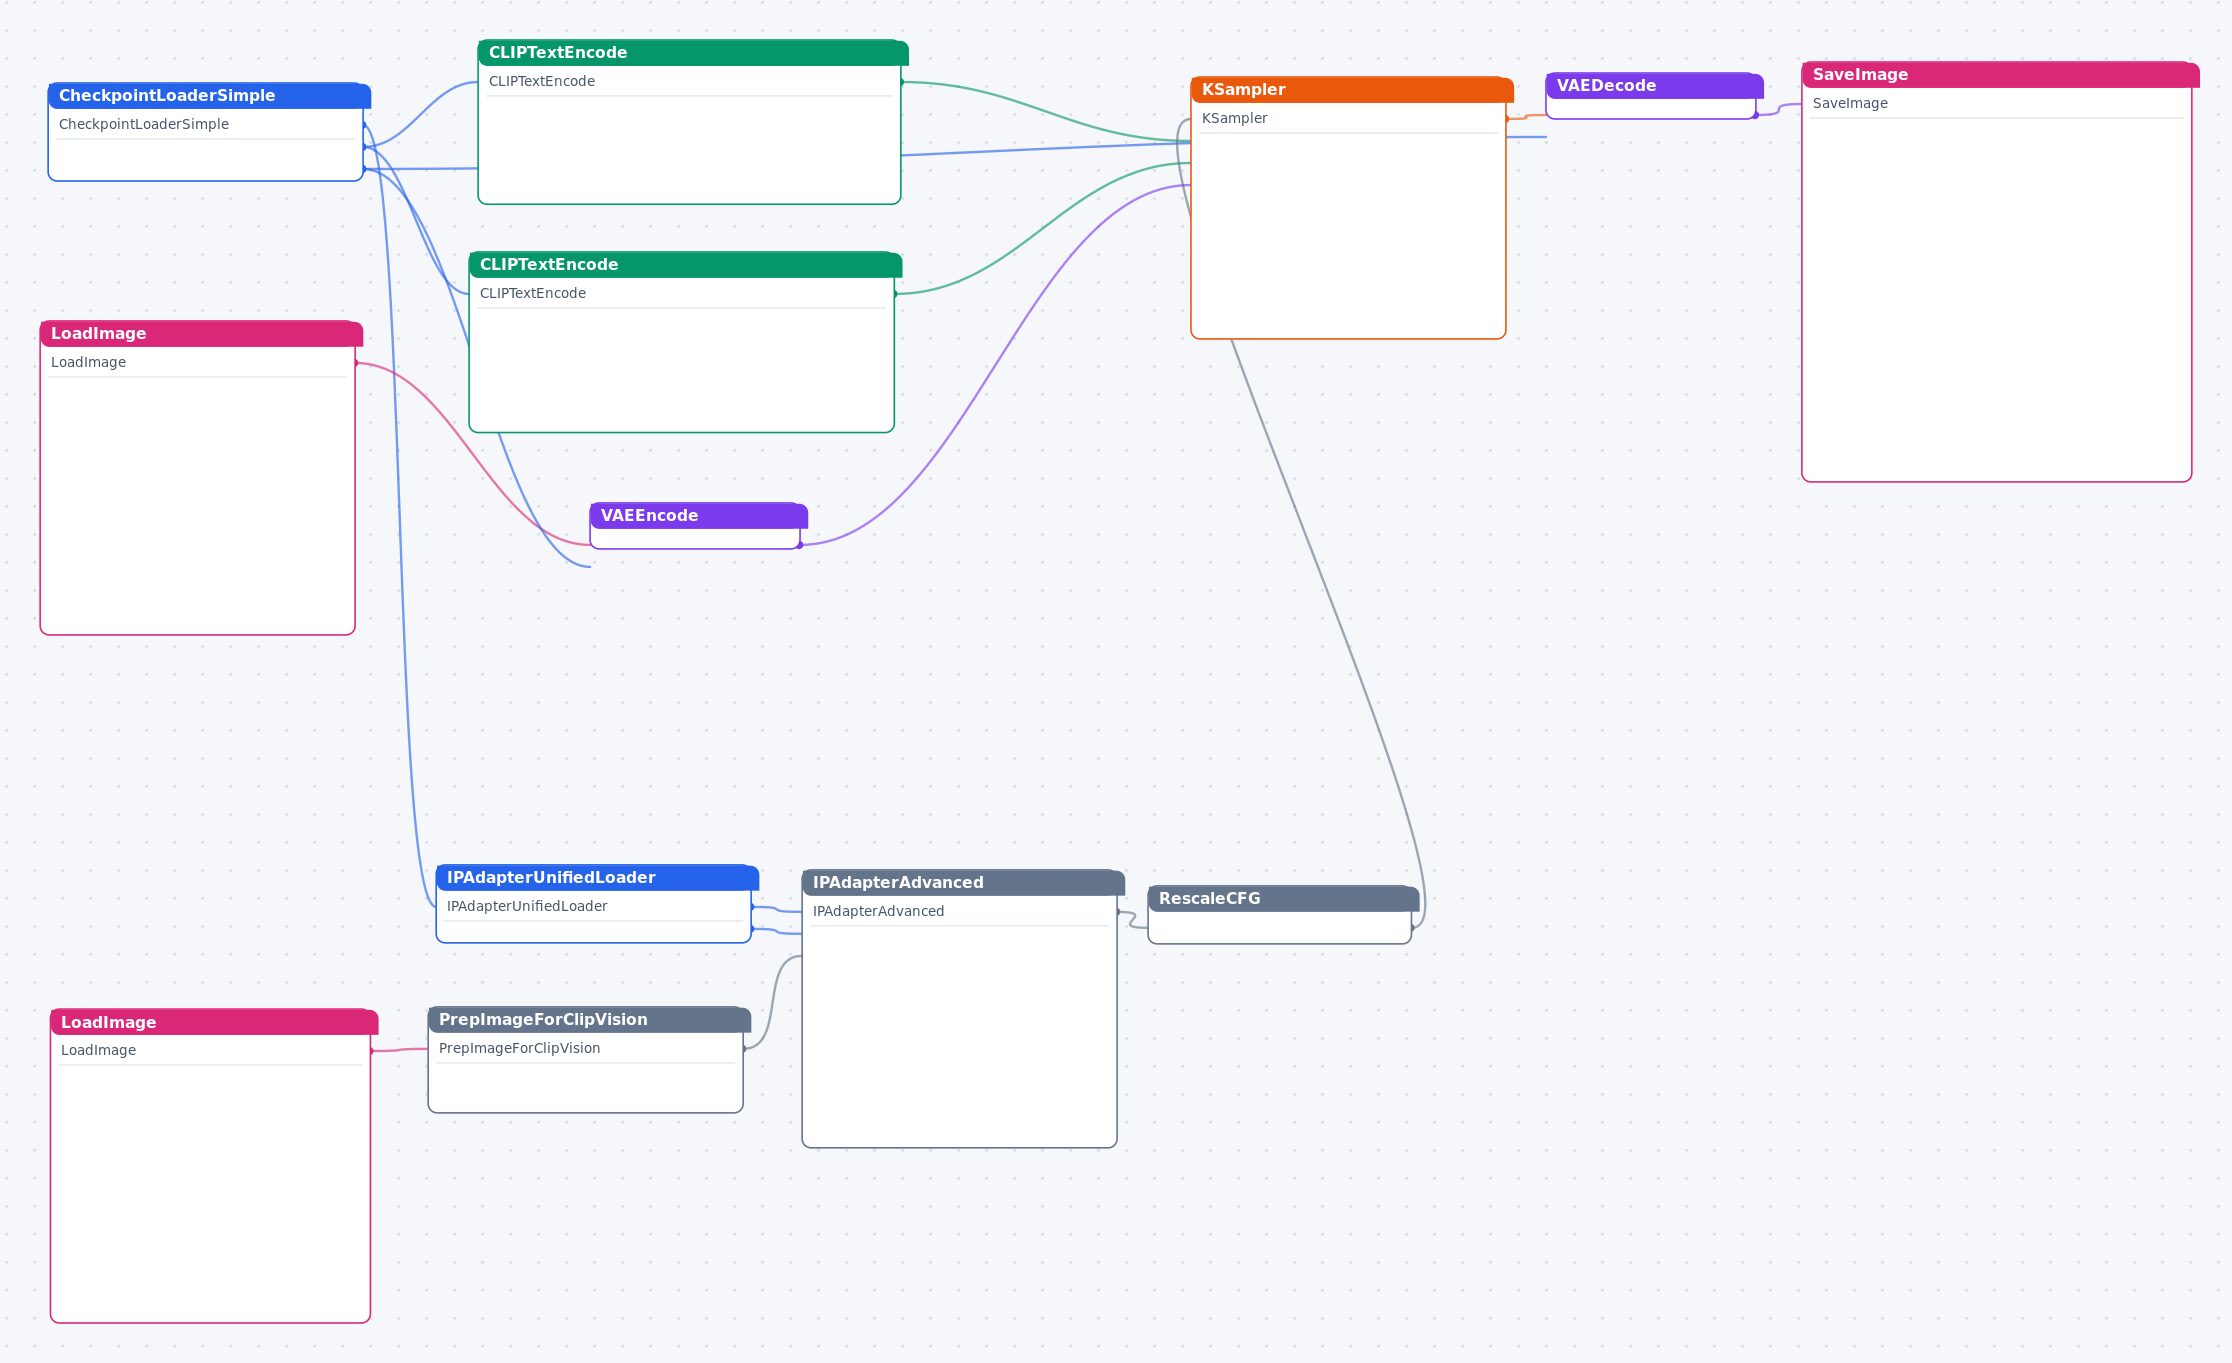Click the upper LoadImage output connector dot

click(356, 363)
